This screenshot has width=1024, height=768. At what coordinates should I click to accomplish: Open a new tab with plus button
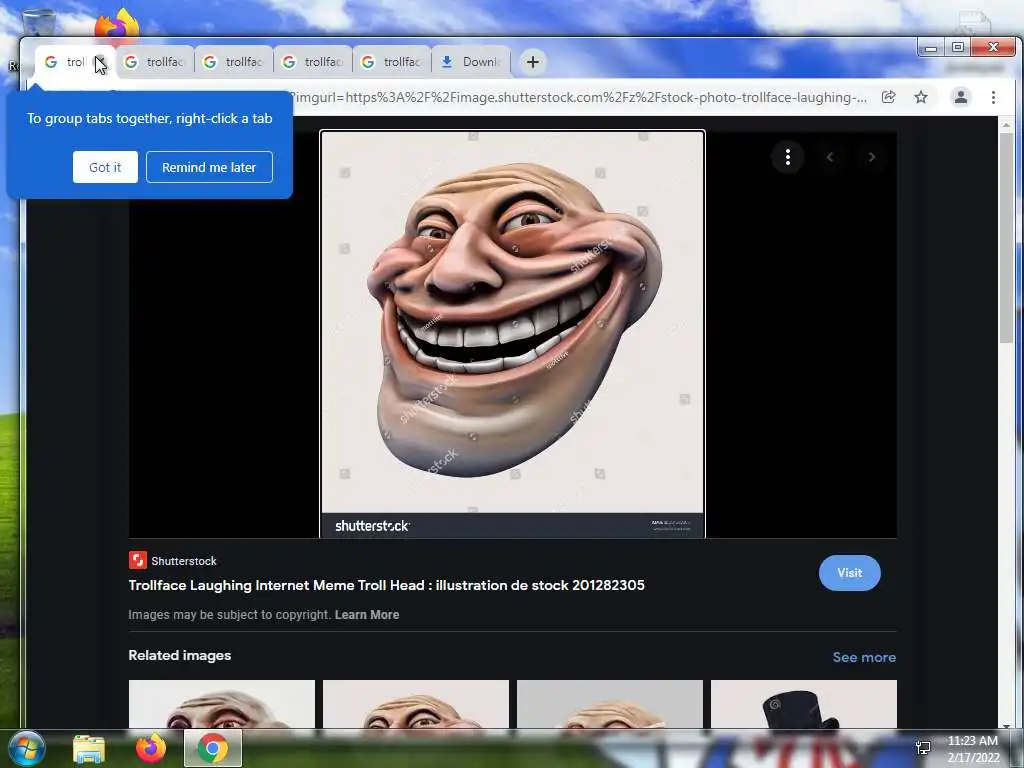pos(533,62)
